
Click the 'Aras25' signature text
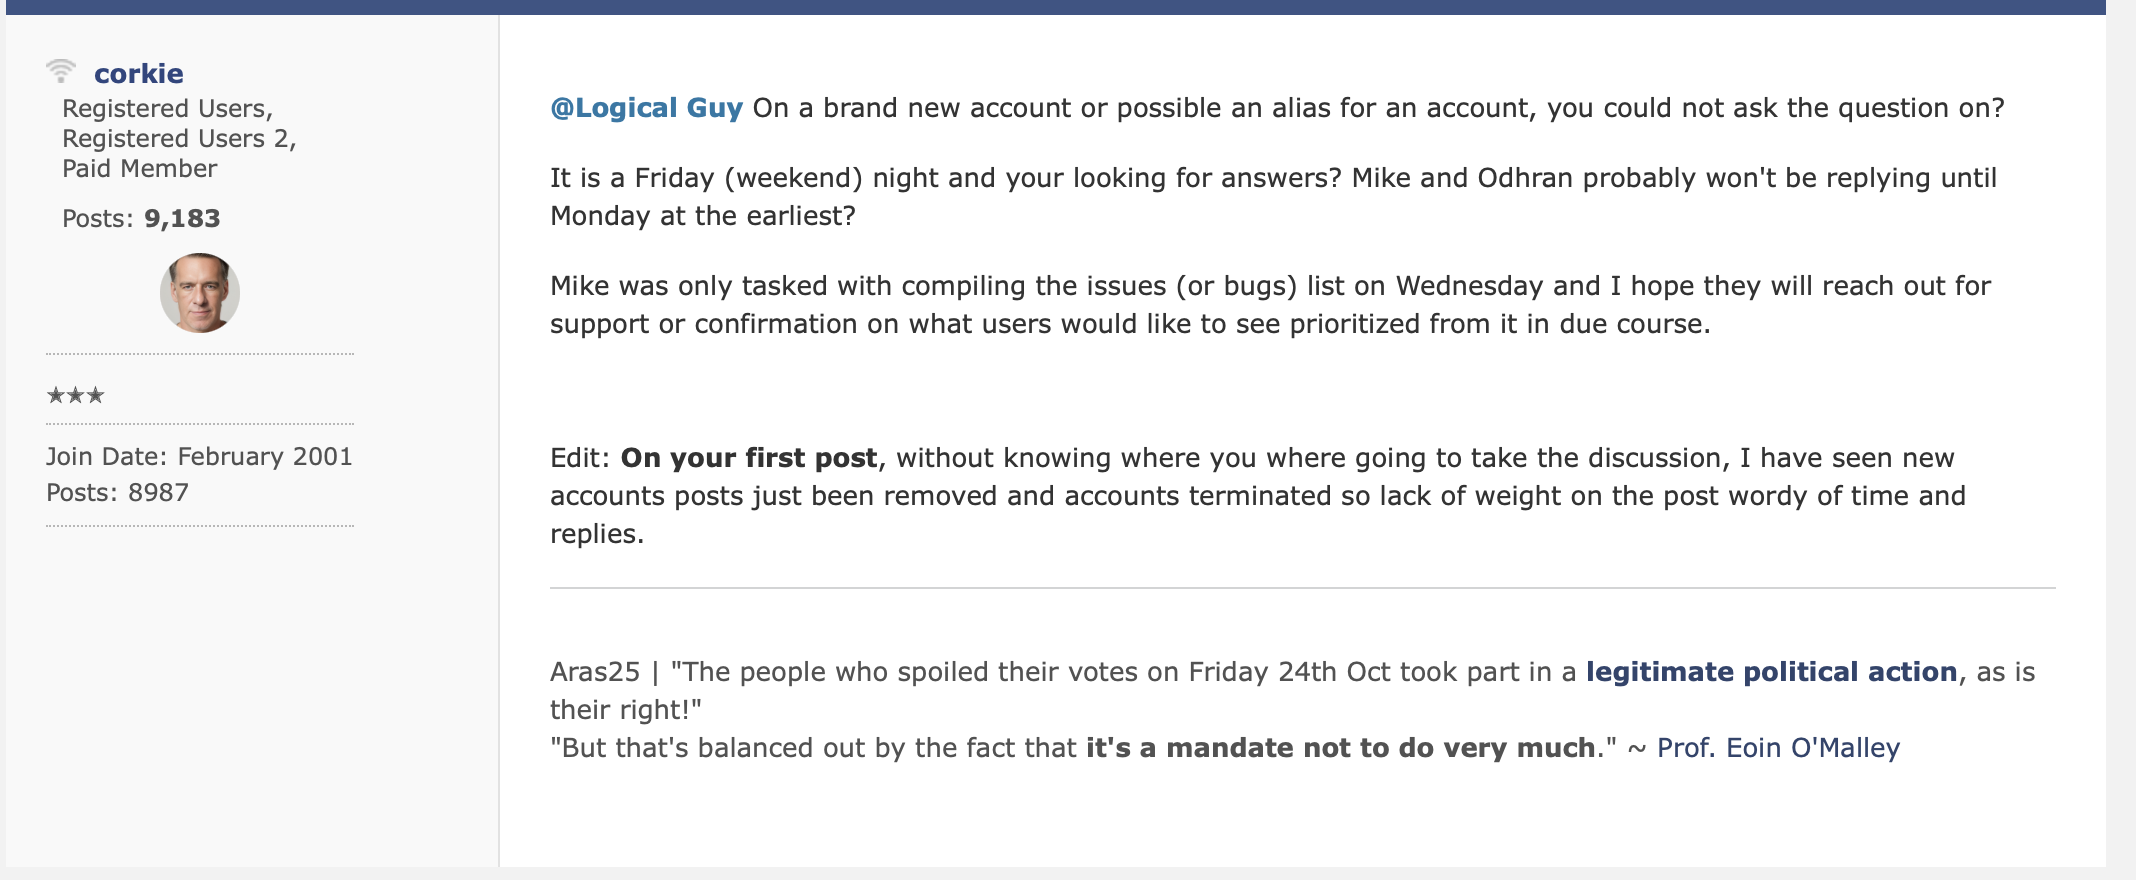click(x=595, y=672)
